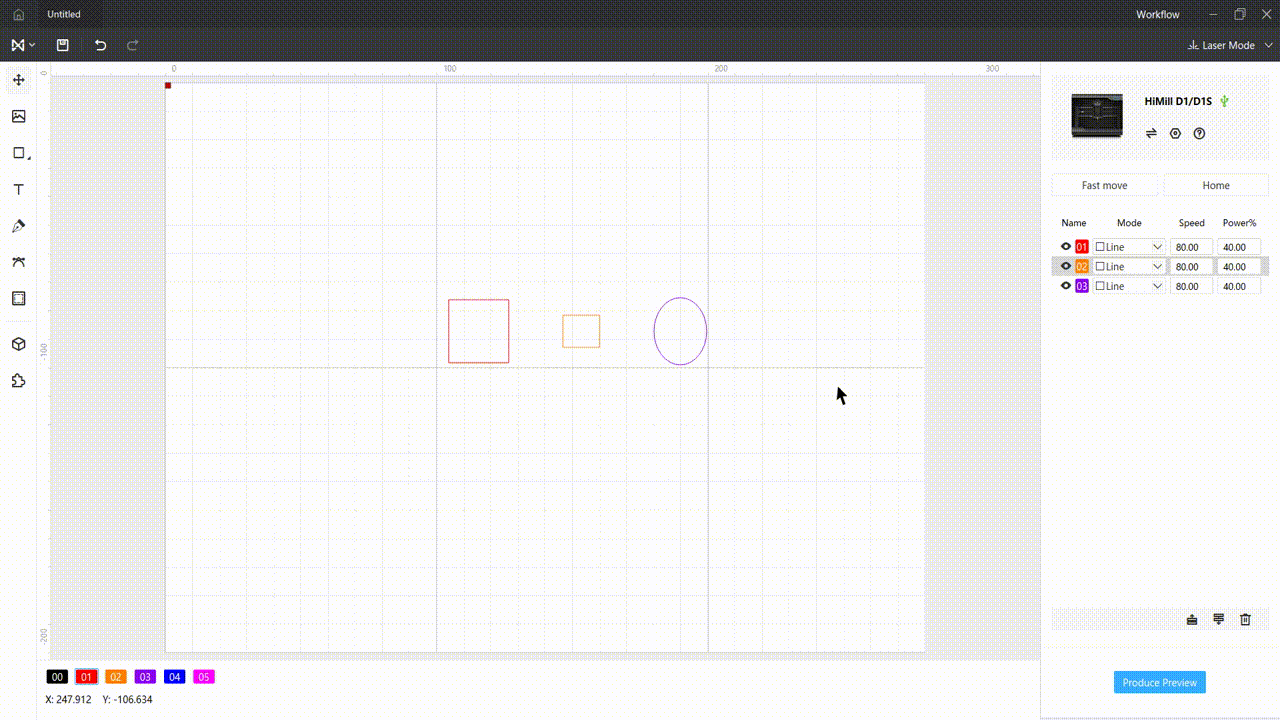Image resolution: width=1280 pixels, height=720 pixels.
Task: Open the 3D cube tool
Action: point(18,344)
